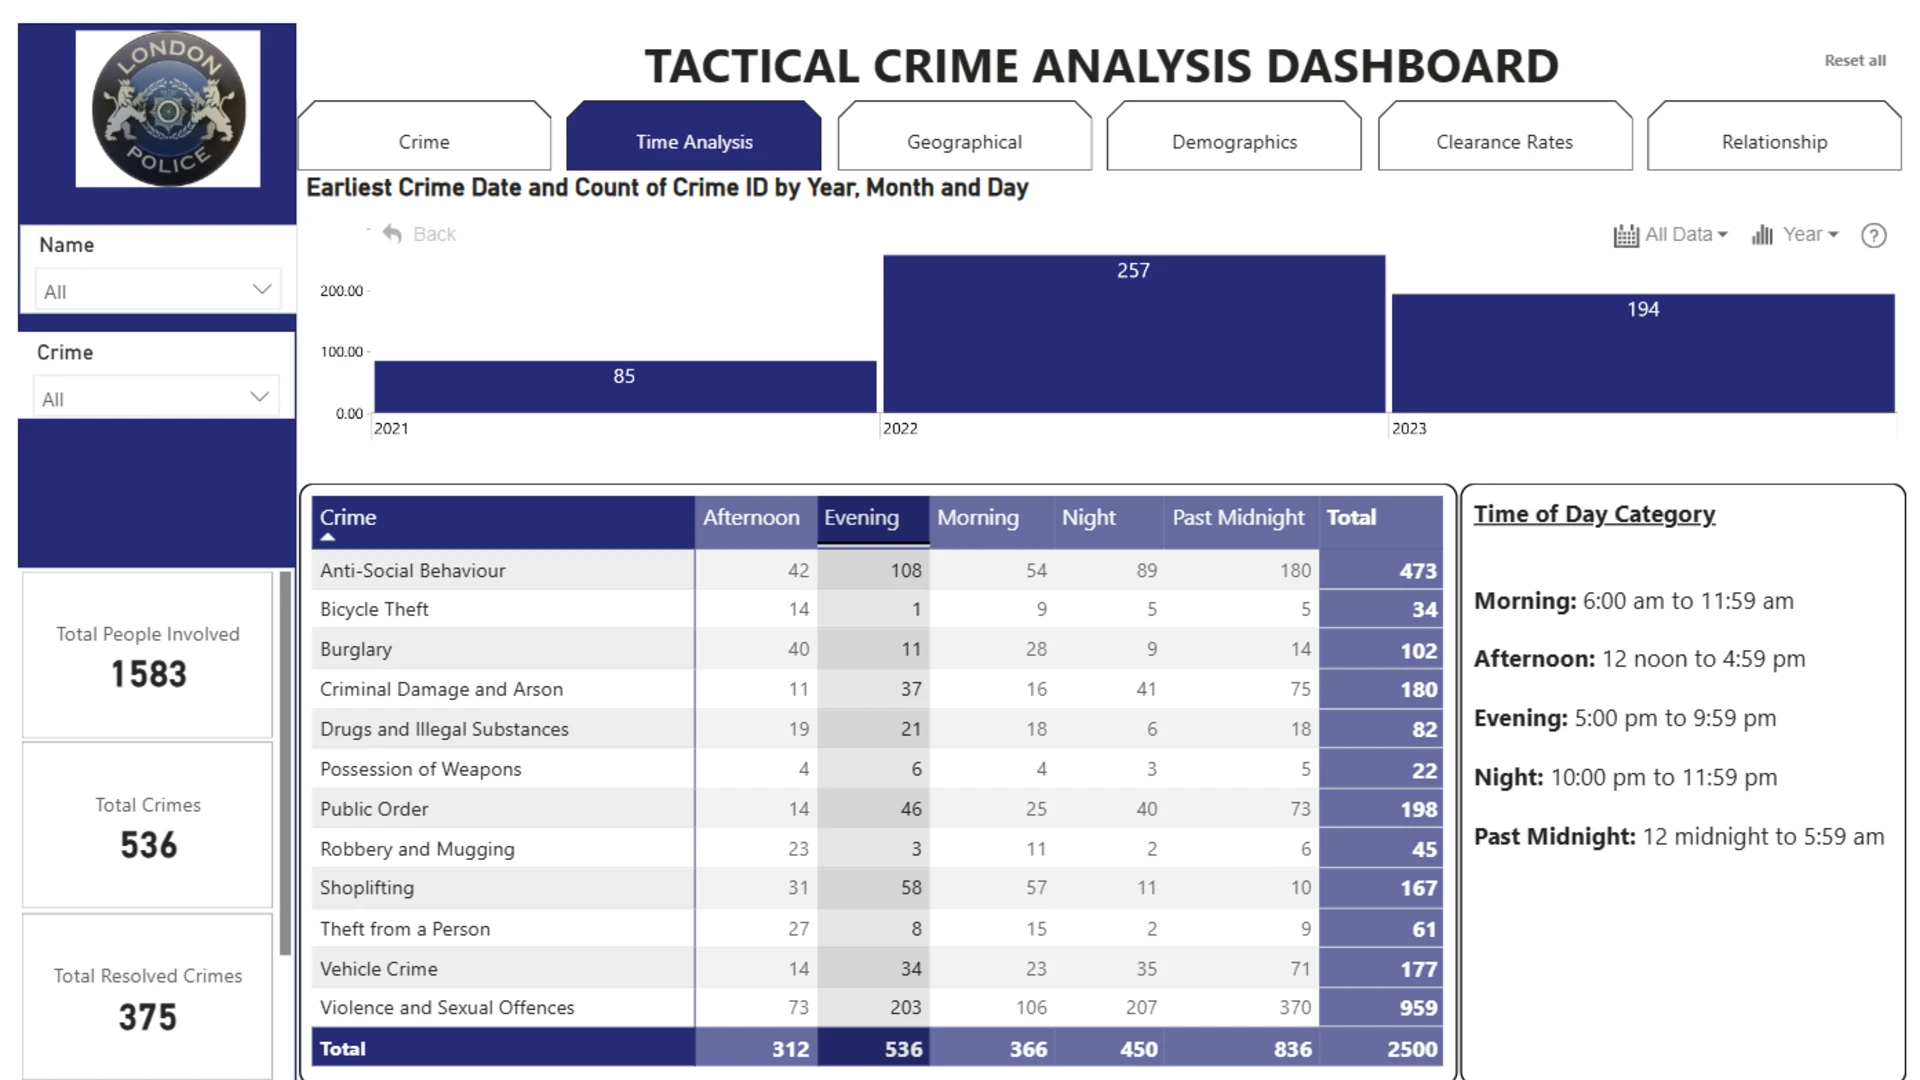1920x1080 pixels.
Task: Click the Back button label
Action: pos(434,234)
